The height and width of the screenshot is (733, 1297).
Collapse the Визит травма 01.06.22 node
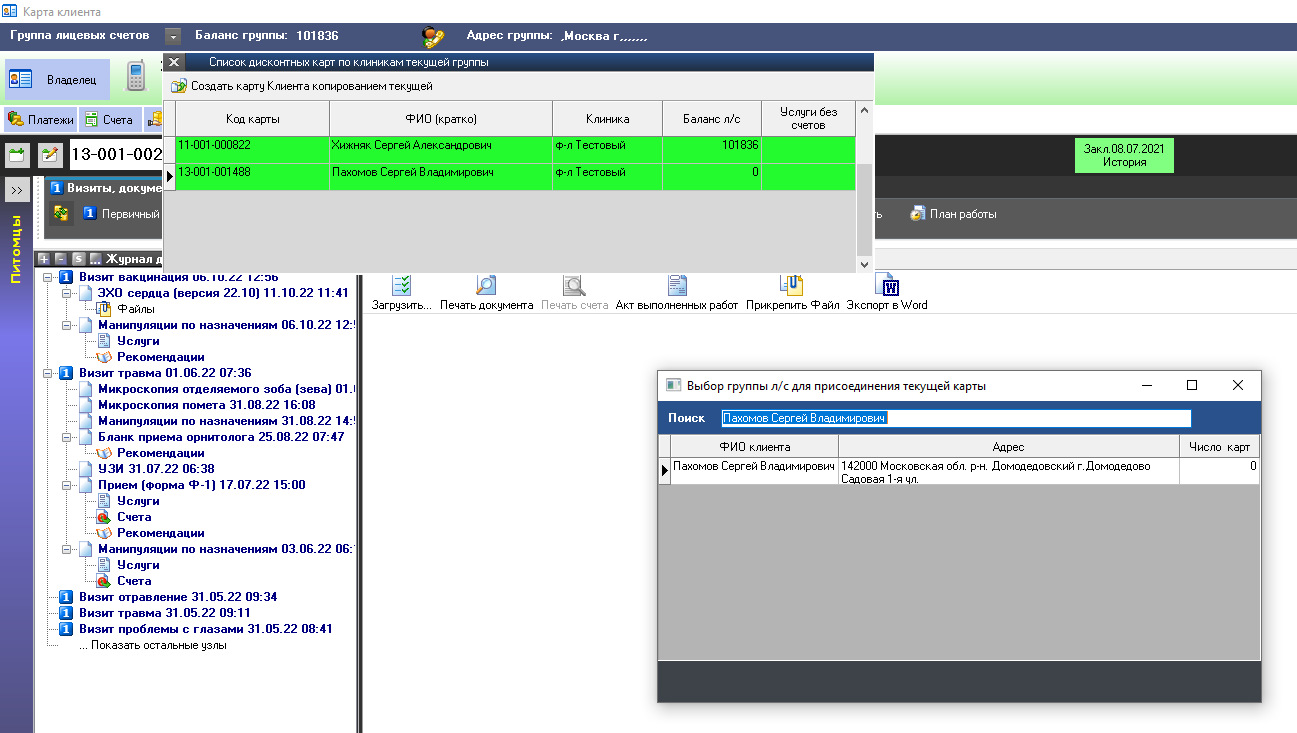click(x=48, y=373)
